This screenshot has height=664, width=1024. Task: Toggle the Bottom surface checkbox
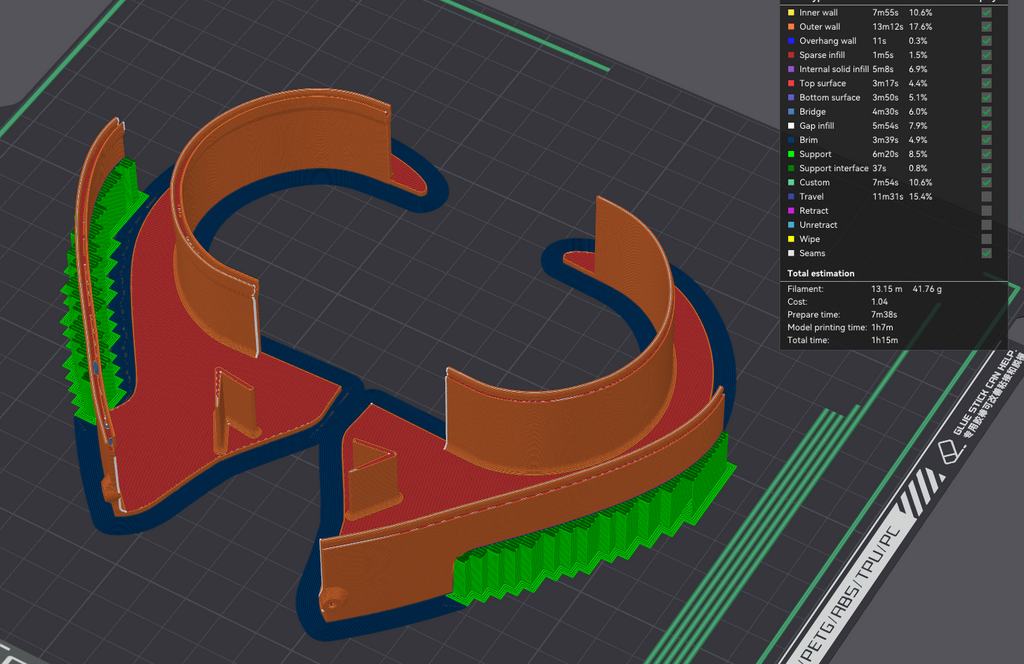[x=986, y=97]
